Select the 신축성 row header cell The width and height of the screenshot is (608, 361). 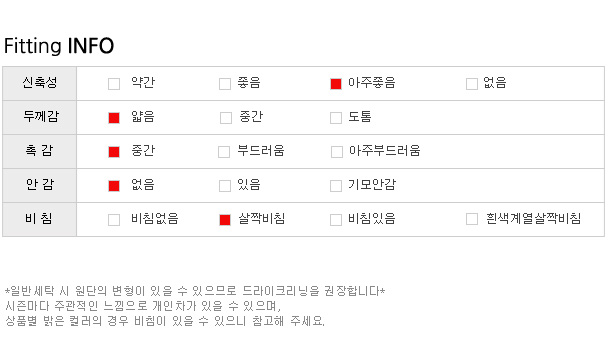tap(40, 83)
